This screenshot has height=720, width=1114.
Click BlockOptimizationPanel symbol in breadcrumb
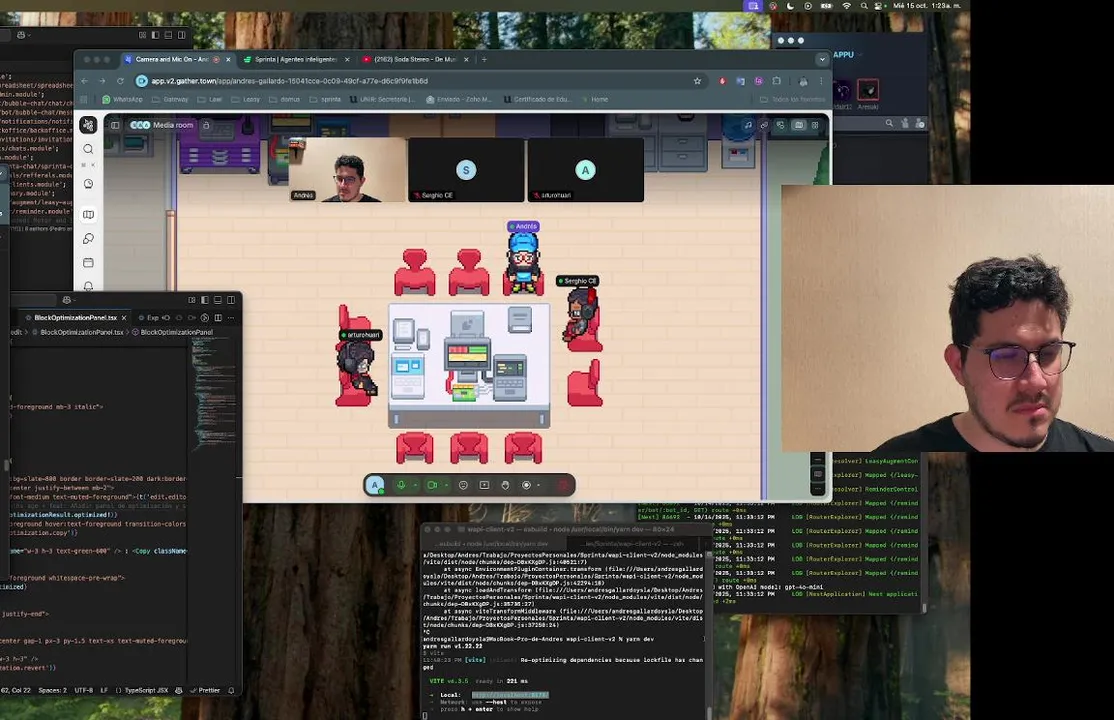point(176,332)
